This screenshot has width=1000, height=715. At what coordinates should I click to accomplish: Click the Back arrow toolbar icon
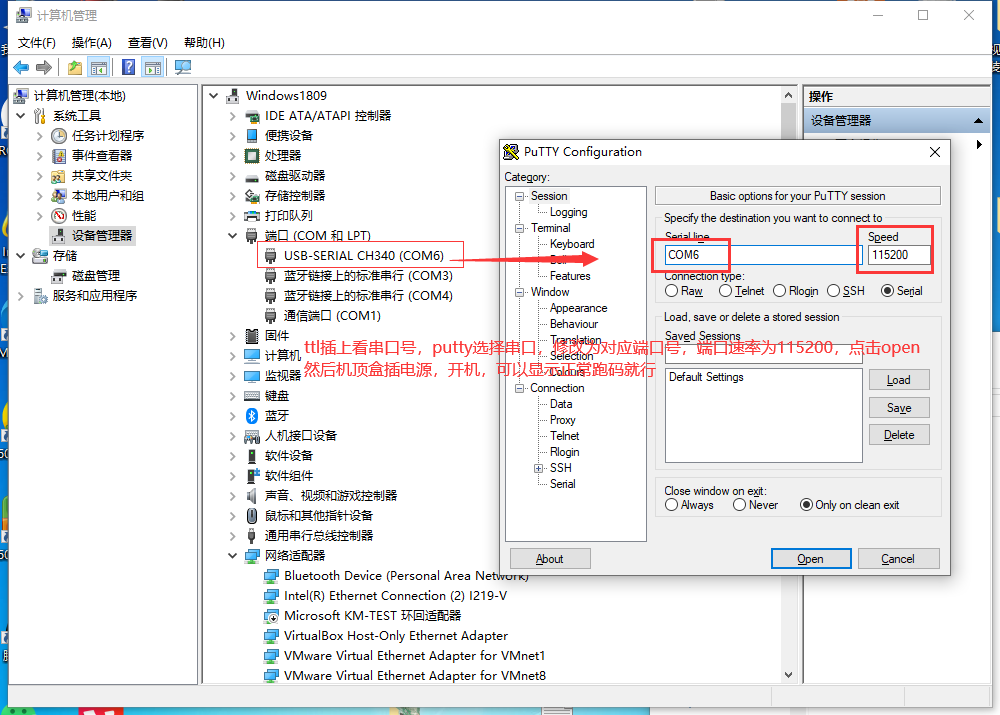(21, 67)
